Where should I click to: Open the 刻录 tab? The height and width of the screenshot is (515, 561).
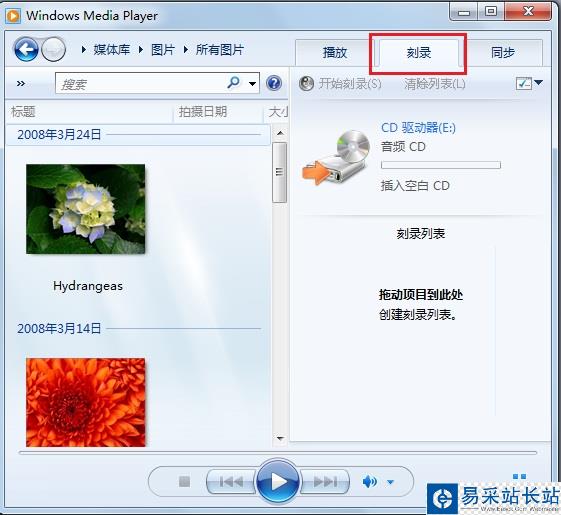pyautogui.click(x=419, y=53)
